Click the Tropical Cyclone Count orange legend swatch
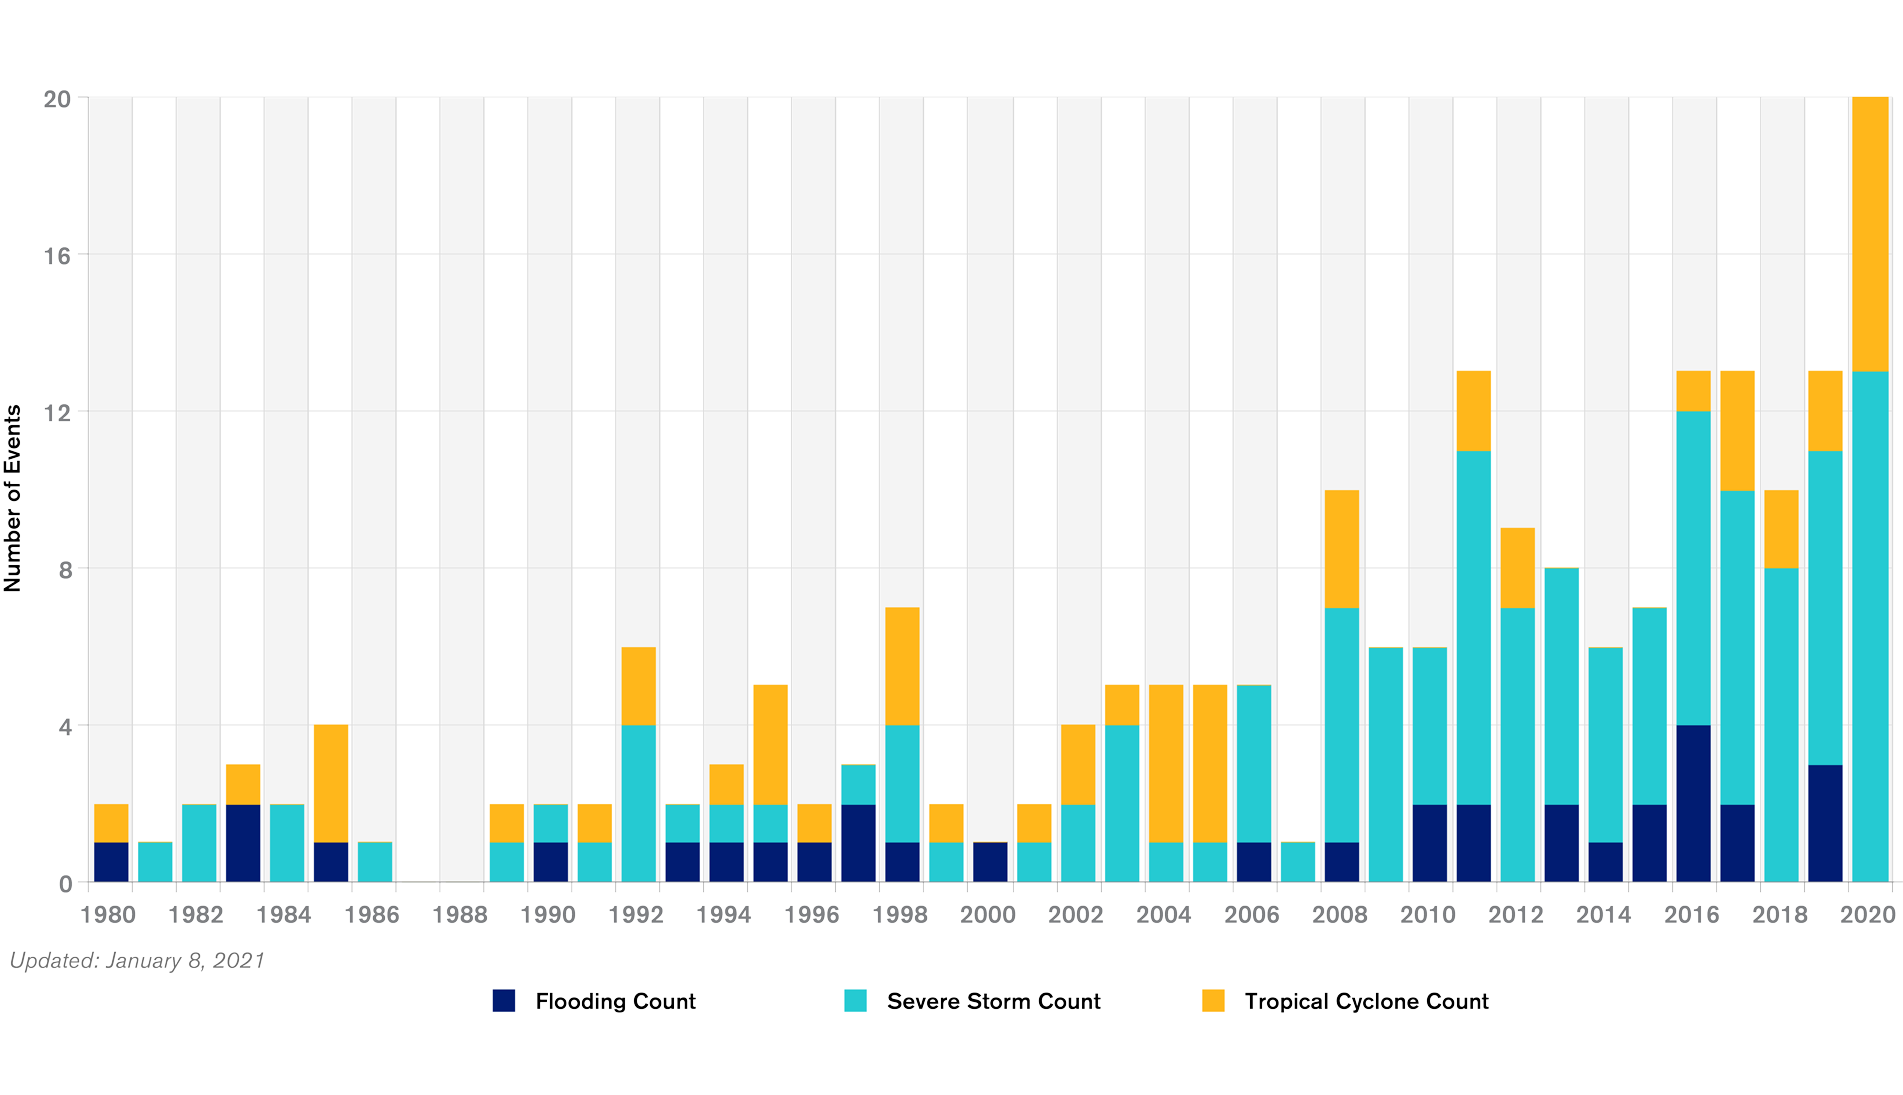The height and width of the screenshot is (1095, 1903). coord(1213,1000)
